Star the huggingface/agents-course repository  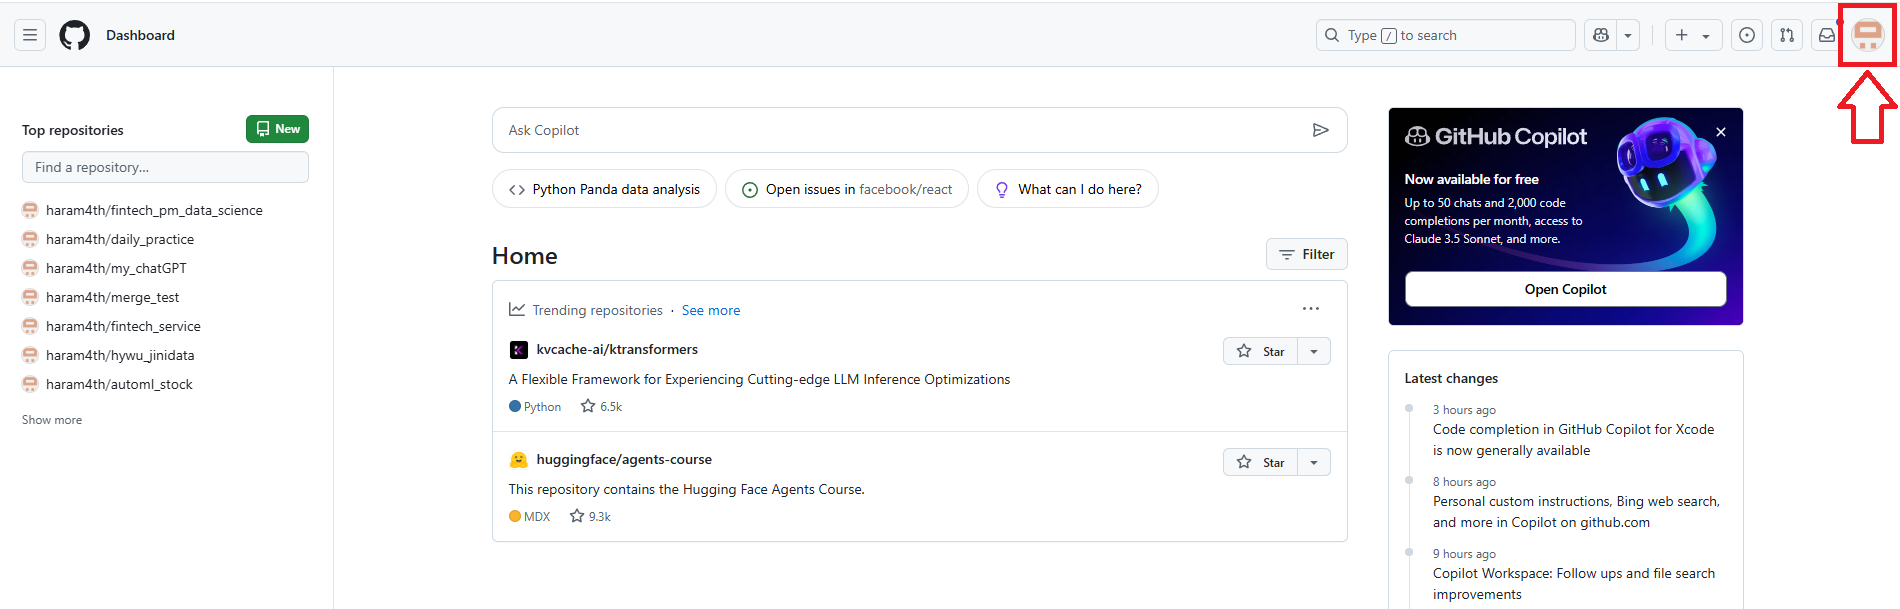[1260, 462]
